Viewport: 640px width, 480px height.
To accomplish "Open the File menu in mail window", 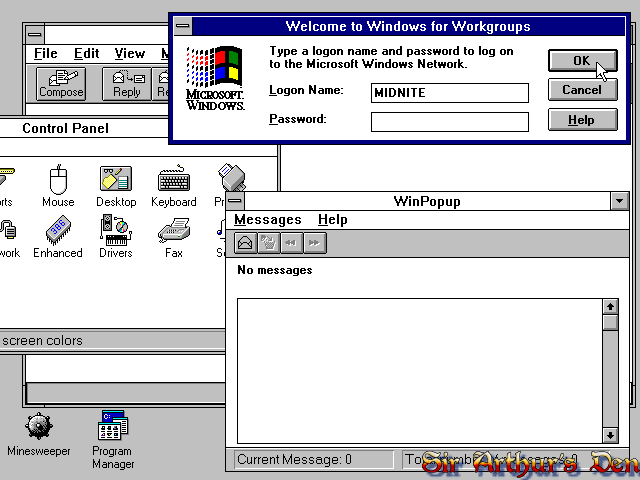I will pos(45,53).
